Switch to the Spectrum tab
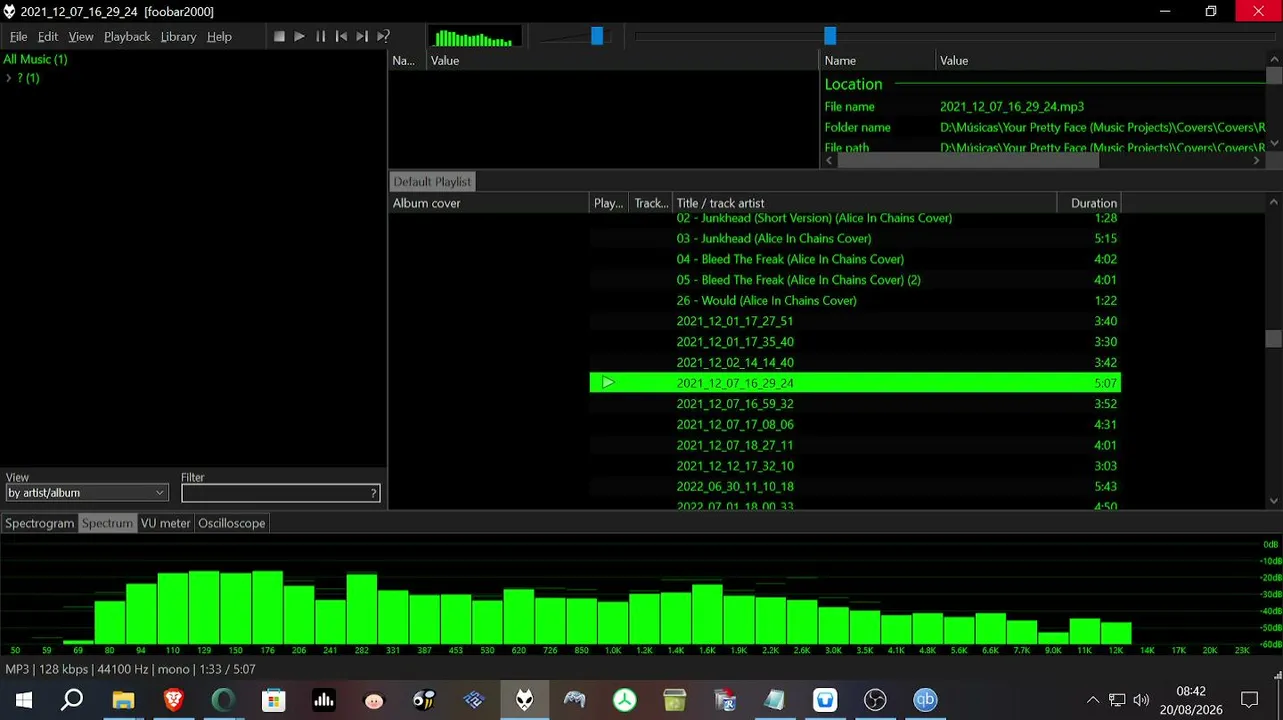 (107, 523)
